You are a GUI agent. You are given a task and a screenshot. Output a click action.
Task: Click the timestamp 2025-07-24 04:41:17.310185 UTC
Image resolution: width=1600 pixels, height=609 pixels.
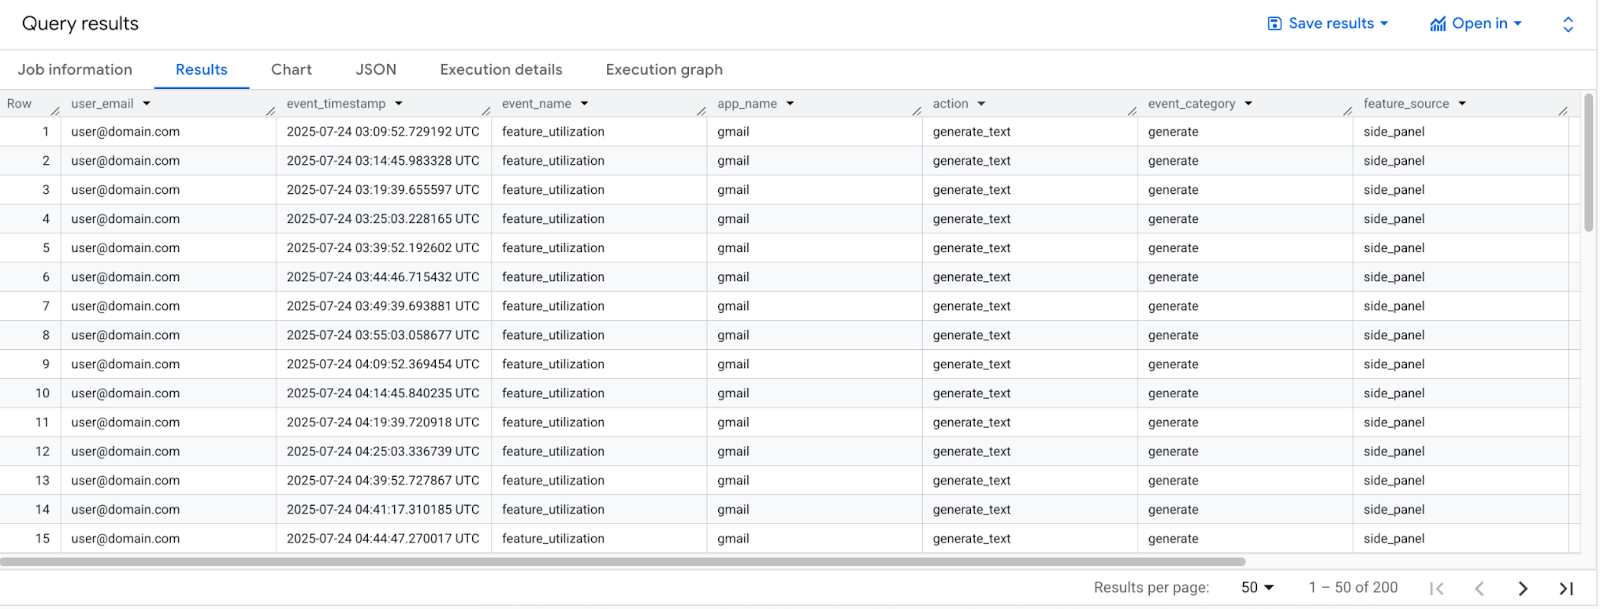click(383, 509)
